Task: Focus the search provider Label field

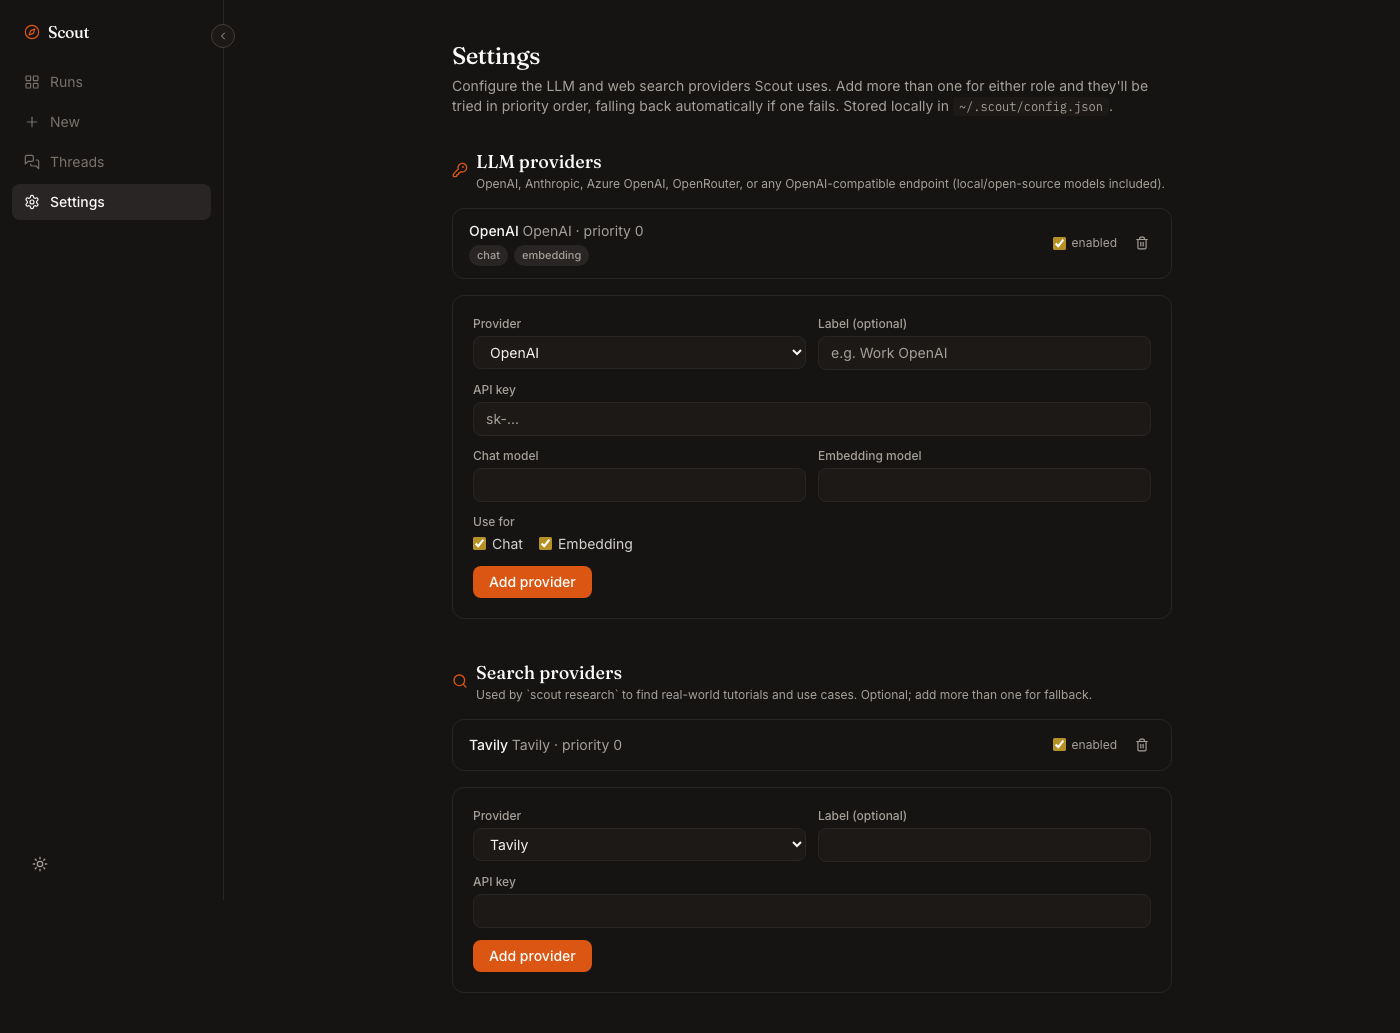Action: pos(984,845)
